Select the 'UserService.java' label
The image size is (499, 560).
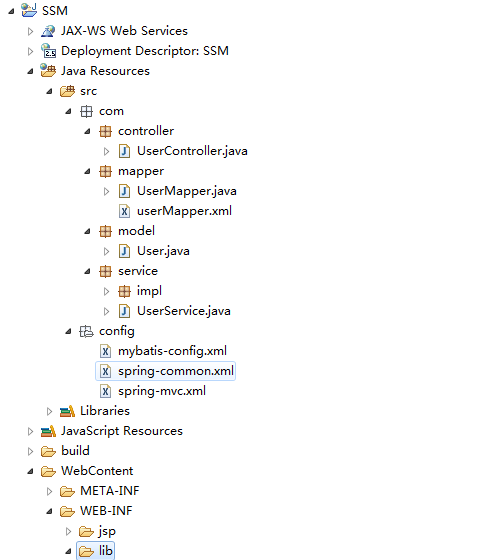pyautogui.click(x=184, y=311)
